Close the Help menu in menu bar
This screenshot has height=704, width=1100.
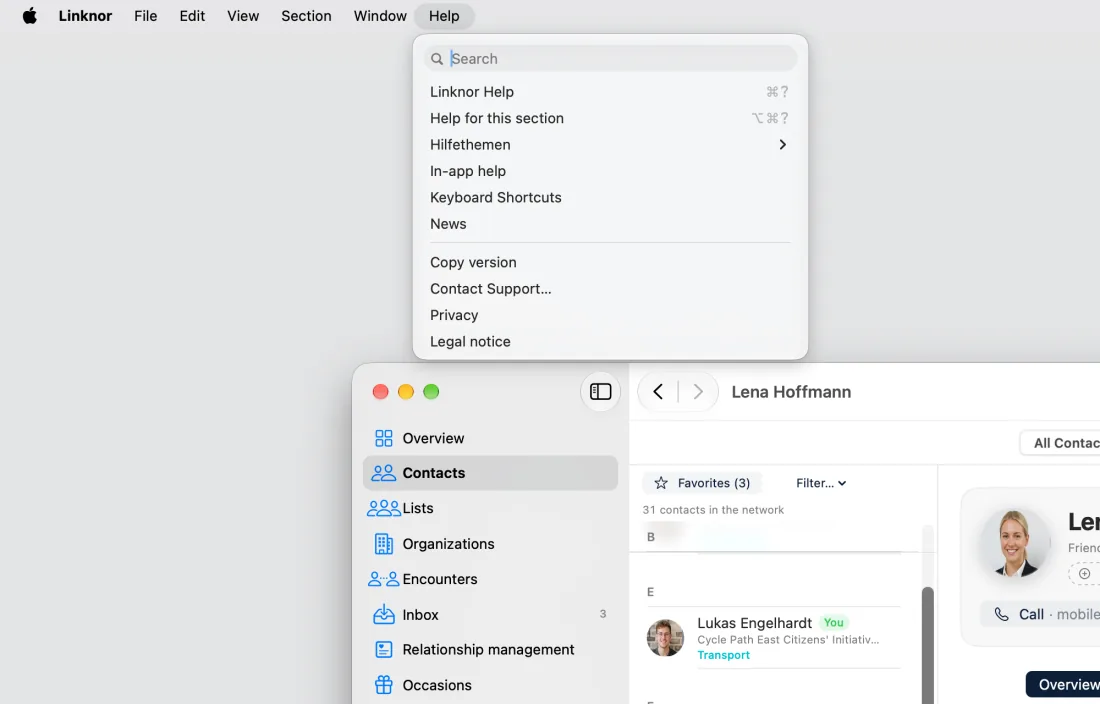(444, 15)
